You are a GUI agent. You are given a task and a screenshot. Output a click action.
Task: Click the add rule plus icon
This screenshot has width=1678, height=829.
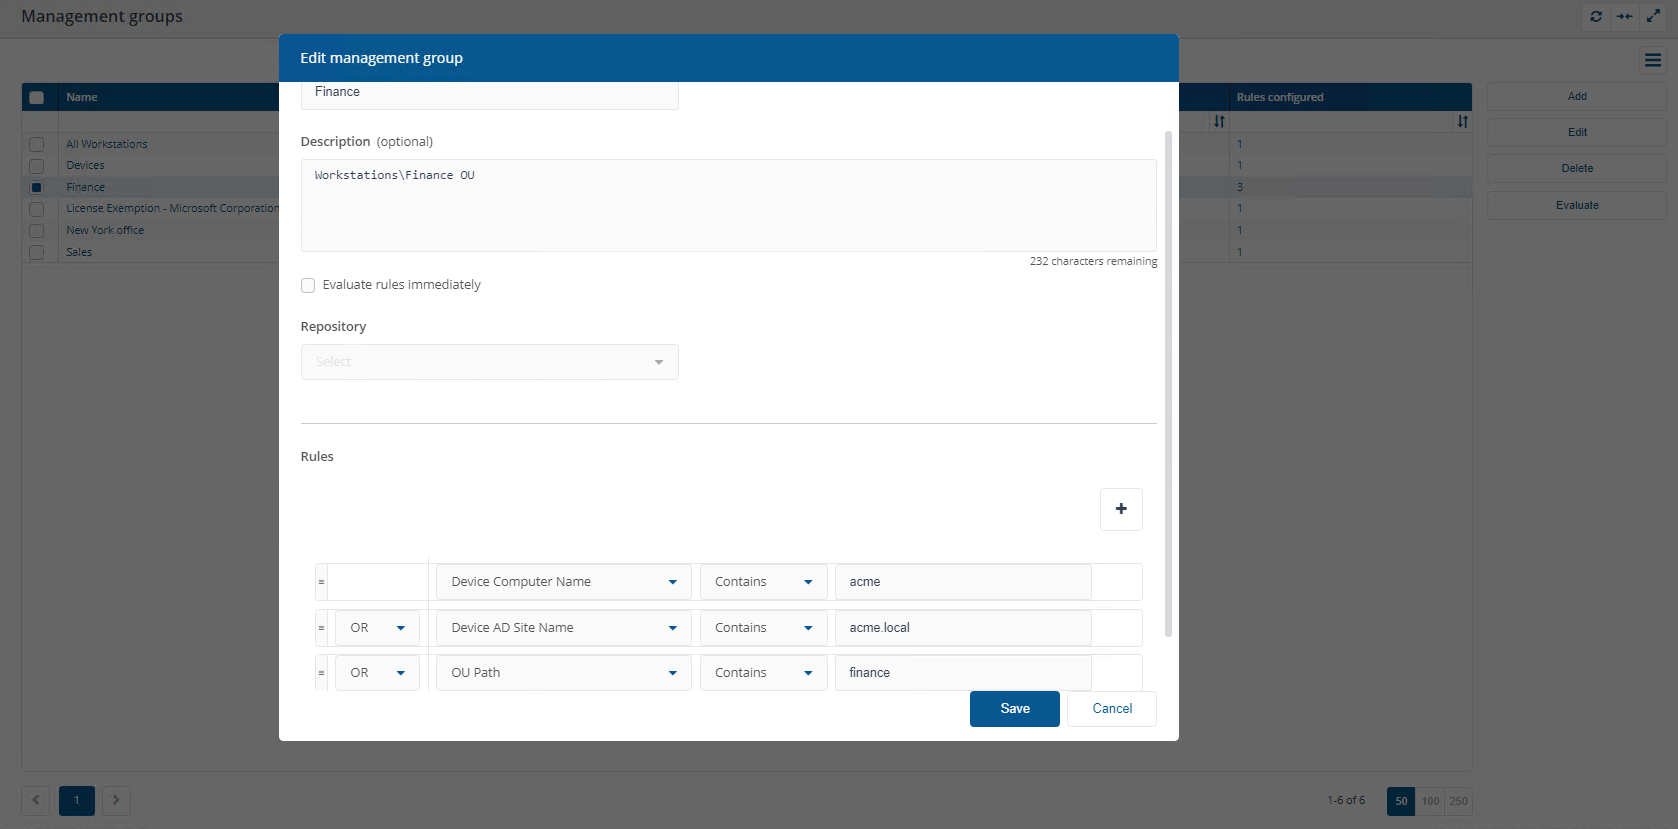pyautogui.click(x=1120, y=509)
